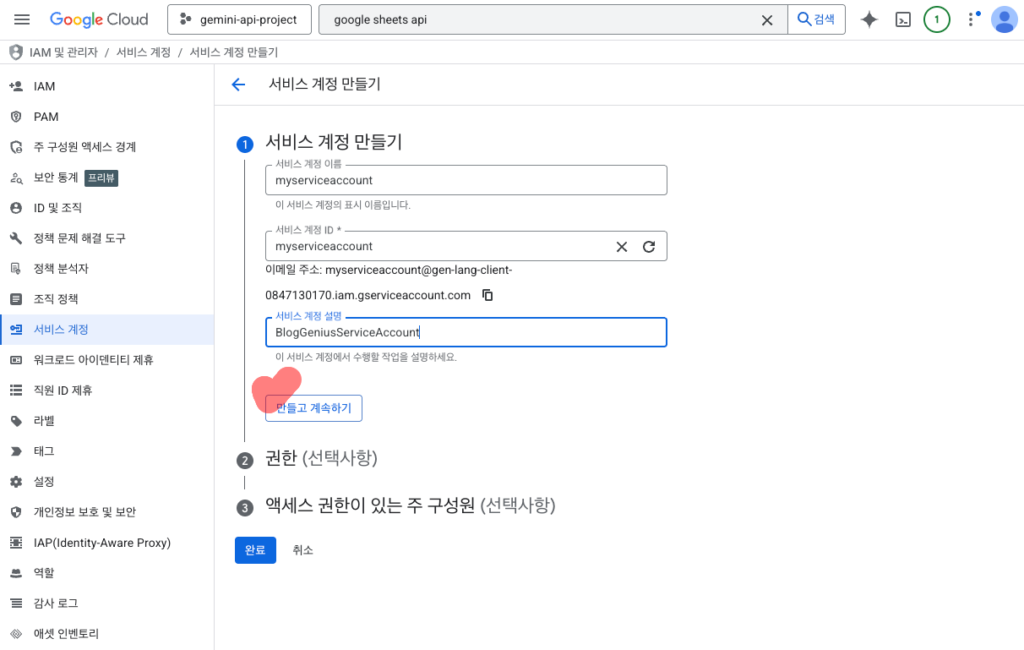This screenshot has width=1024, height=650.
Task: Clear the search box text
Action: 767,20
